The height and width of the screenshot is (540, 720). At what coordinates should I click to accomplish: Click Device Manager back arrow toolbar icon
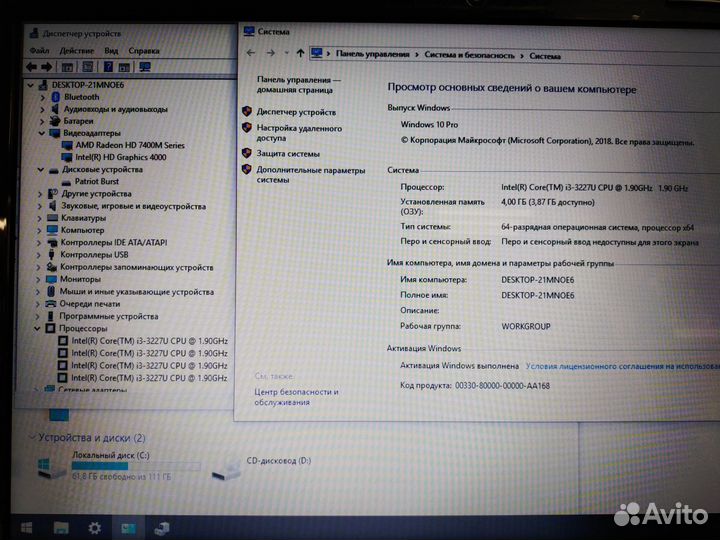point(32,67)
